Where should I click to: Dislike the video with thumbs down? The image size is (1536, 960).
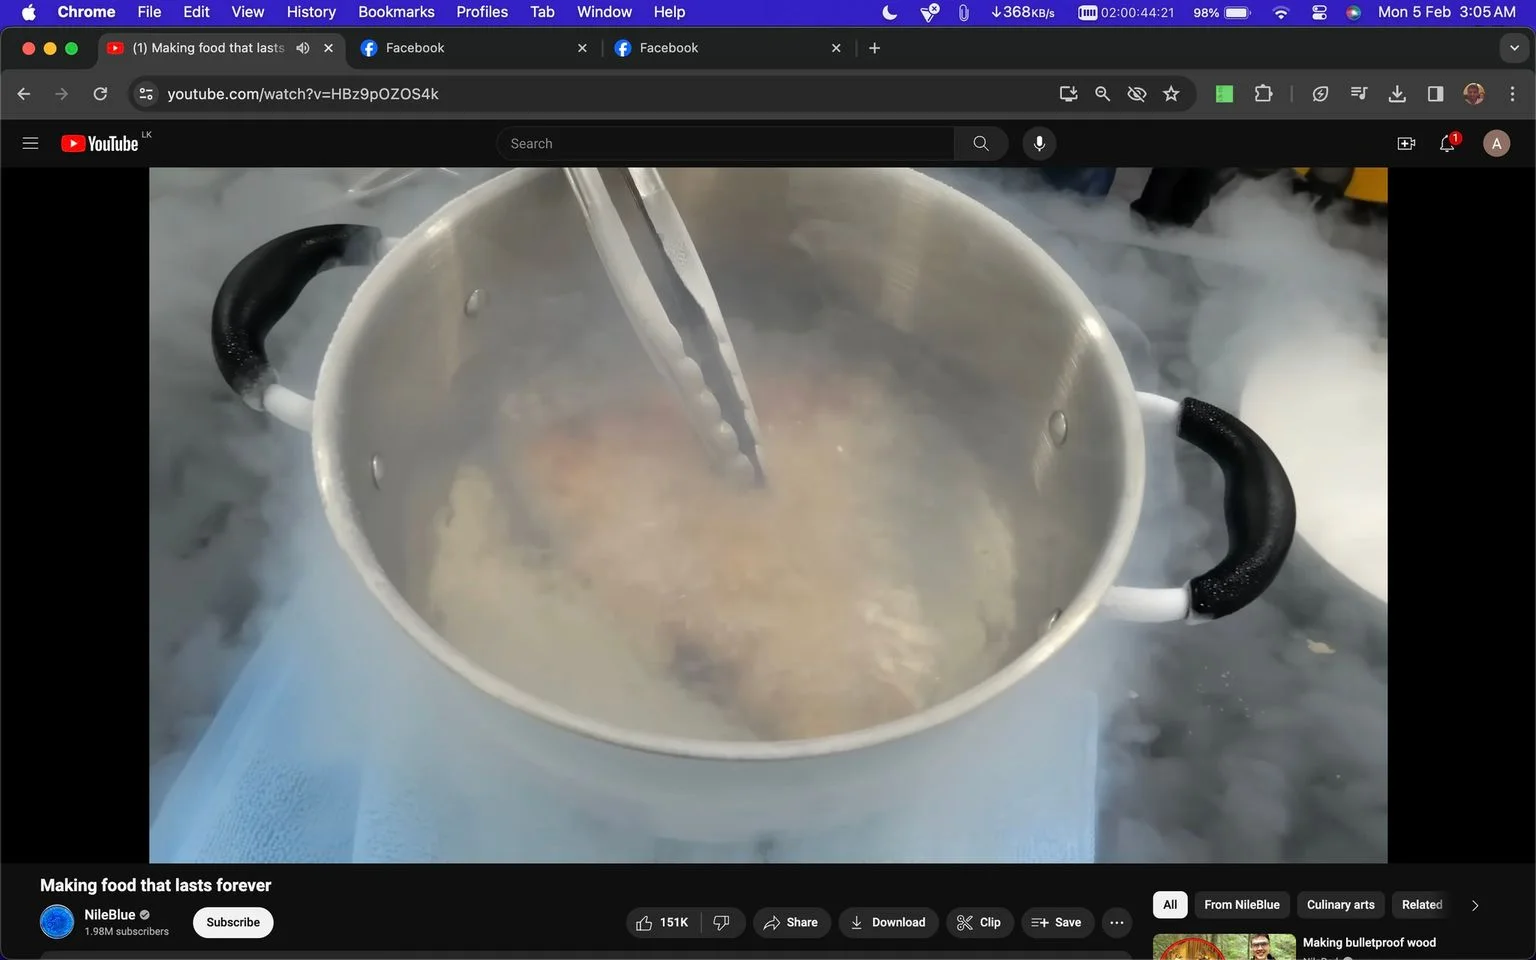[722, 922]
